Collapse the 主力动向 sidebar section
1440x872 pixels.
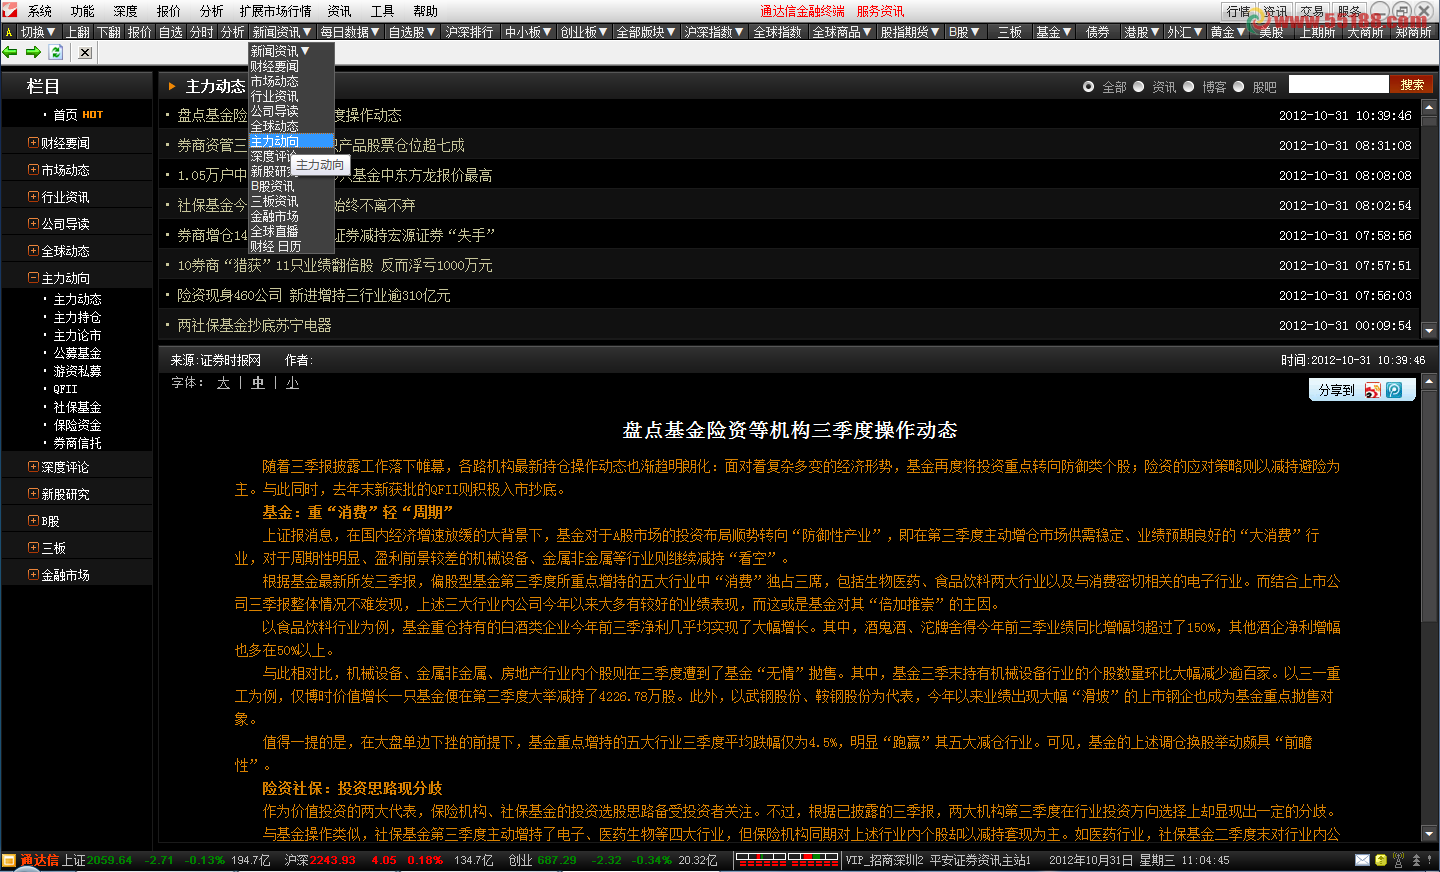pyautogui.click(x=33, y=278)
